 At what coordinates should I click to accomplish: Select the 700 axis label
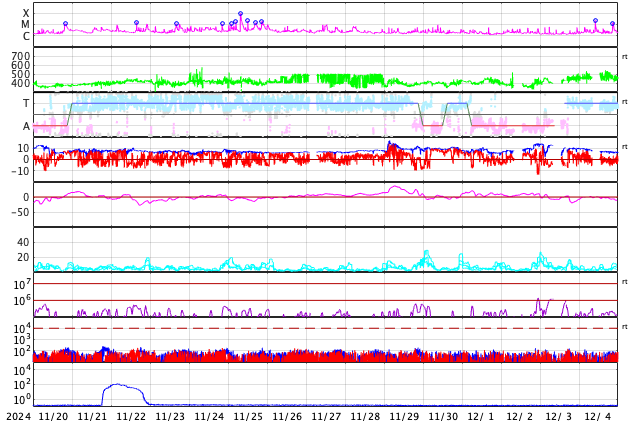click(21, 56)
